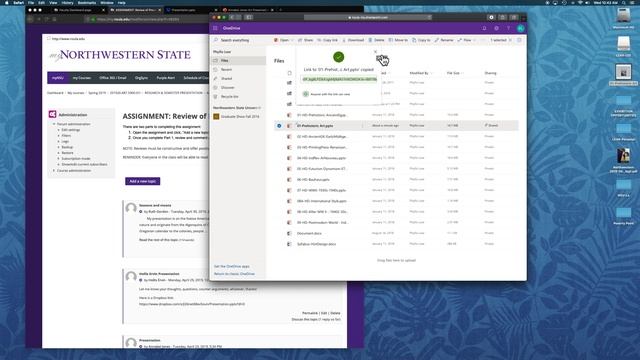Uncheck the selected 01-Prehistoric Art.pptx row

[x=279, y=126]
